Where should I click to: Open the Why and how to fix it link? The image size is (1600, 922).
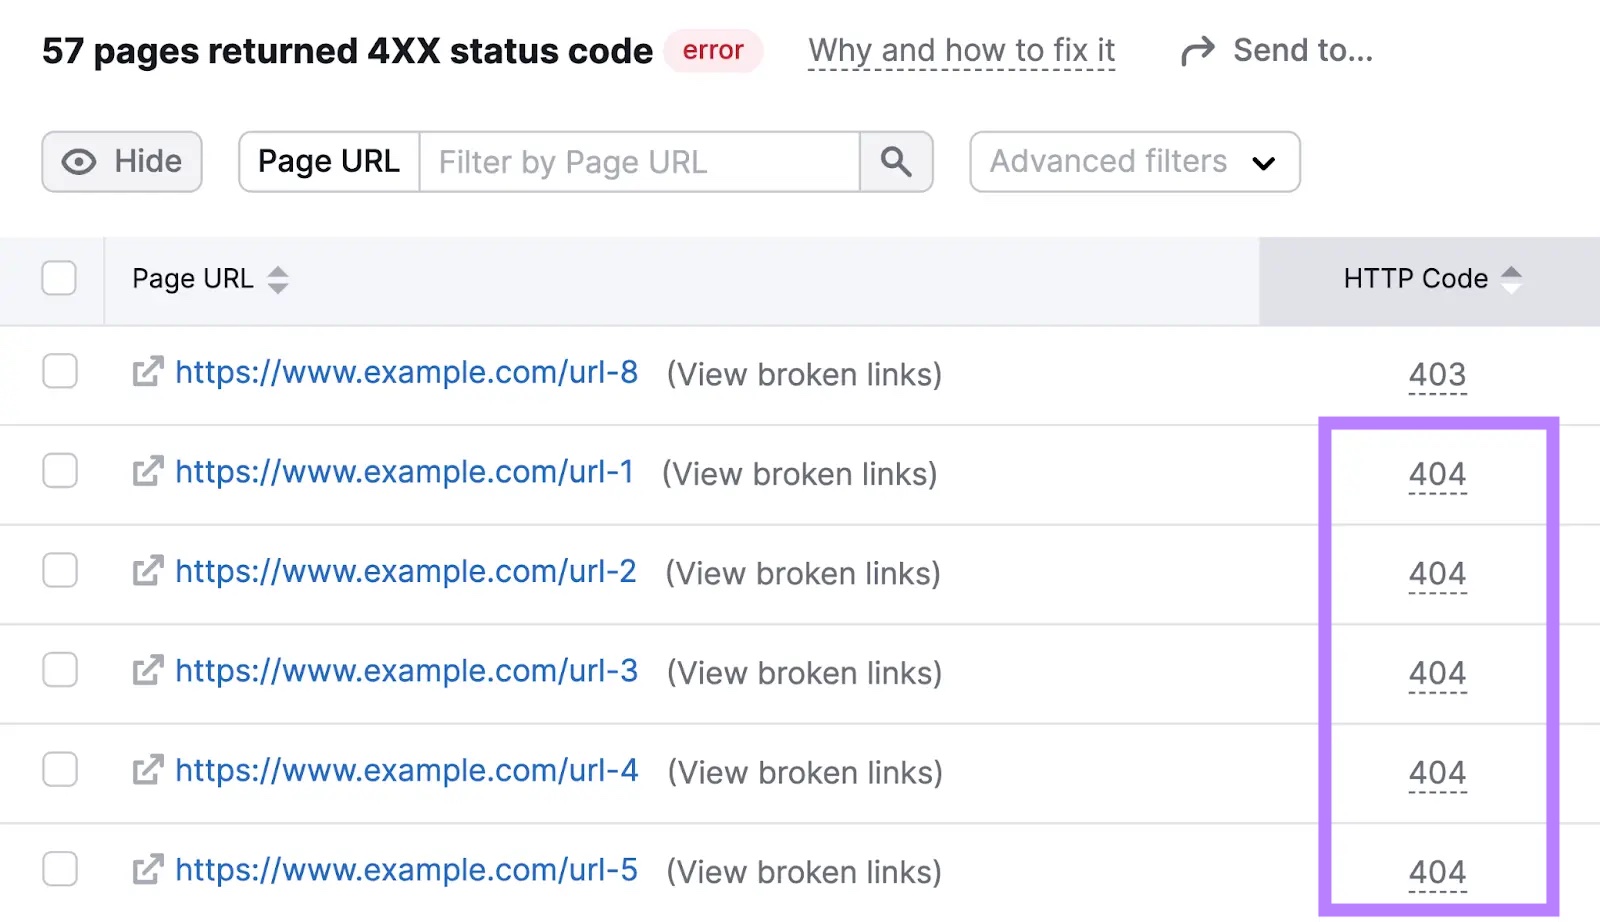tap(961, 49)
